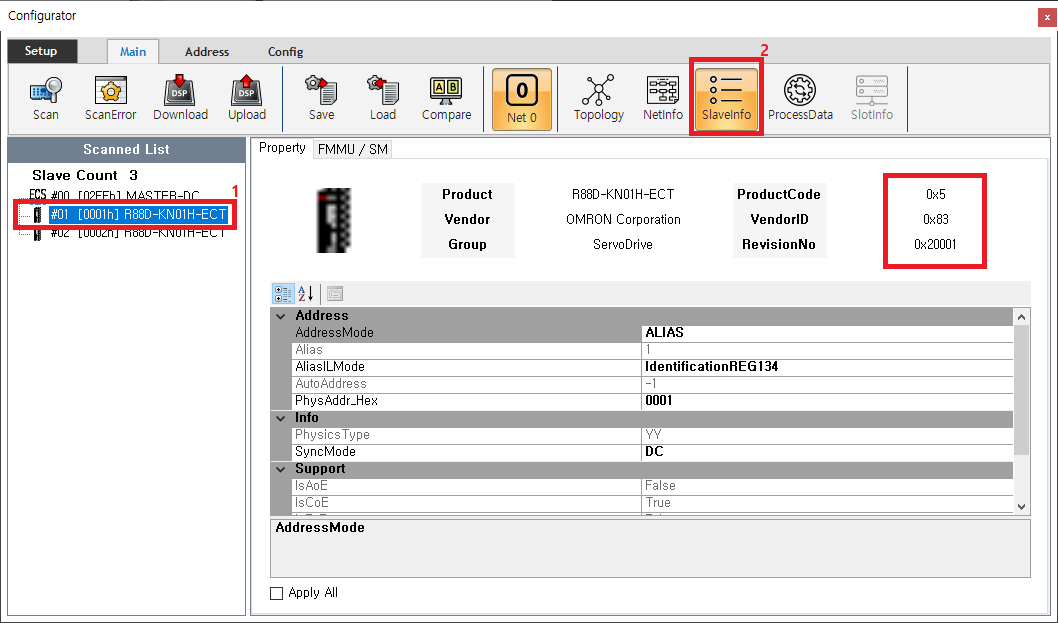The image size is (1058, 623).
Task: Select slave #02 R88D-KN01H-ECT in the list
Action: click(x=138, y=233)
